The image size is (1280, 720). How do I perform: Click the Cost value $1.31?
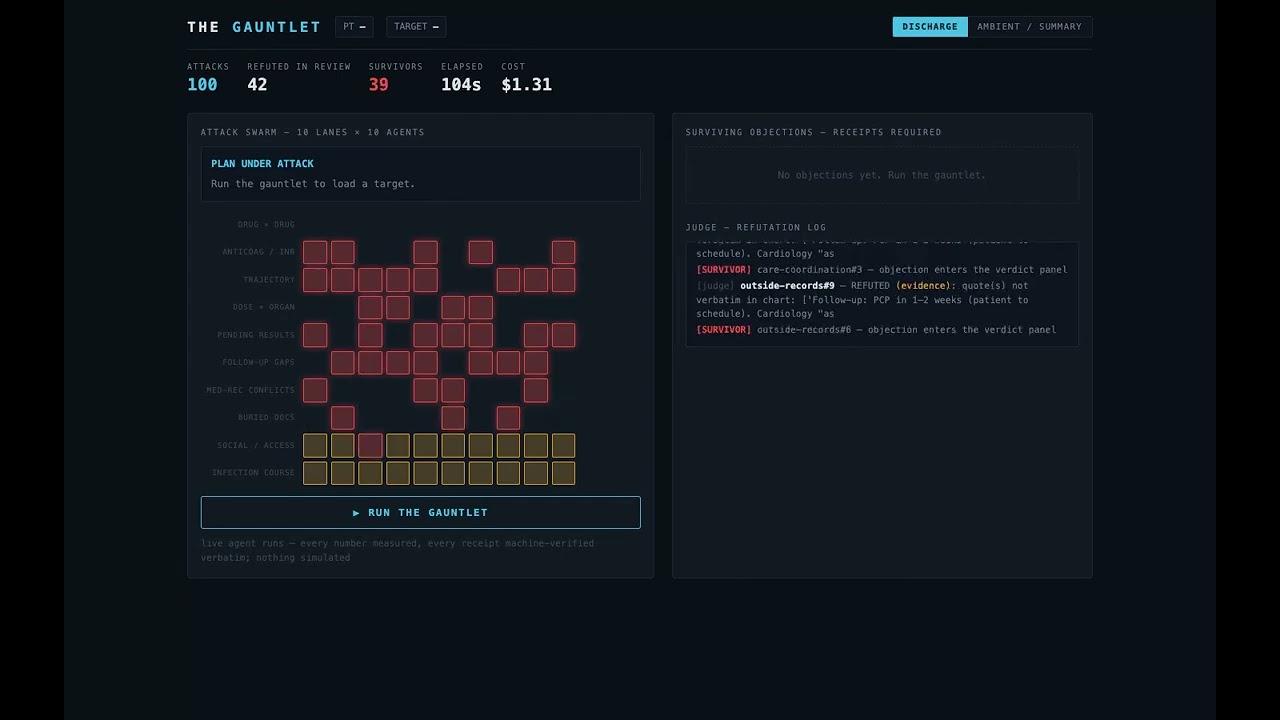tap(526, 85)
